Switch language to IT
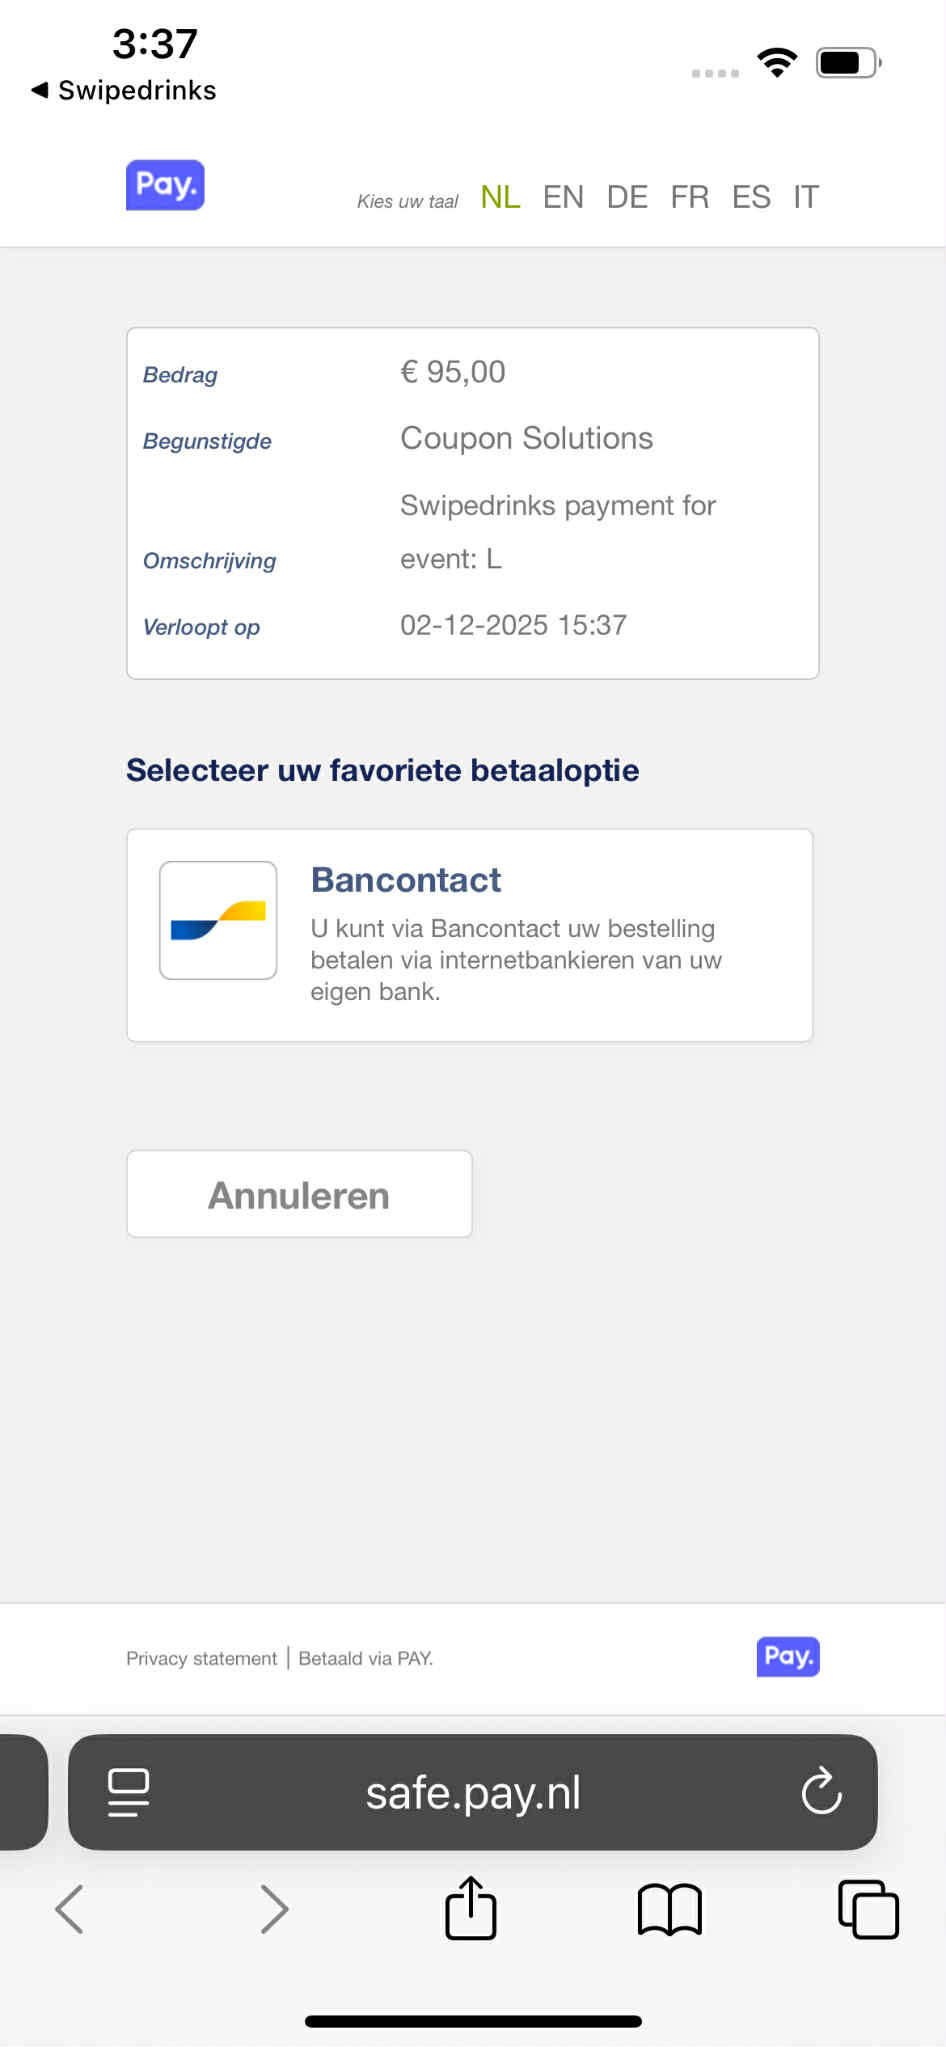The image size is (946, 2047). coord(806,197)
